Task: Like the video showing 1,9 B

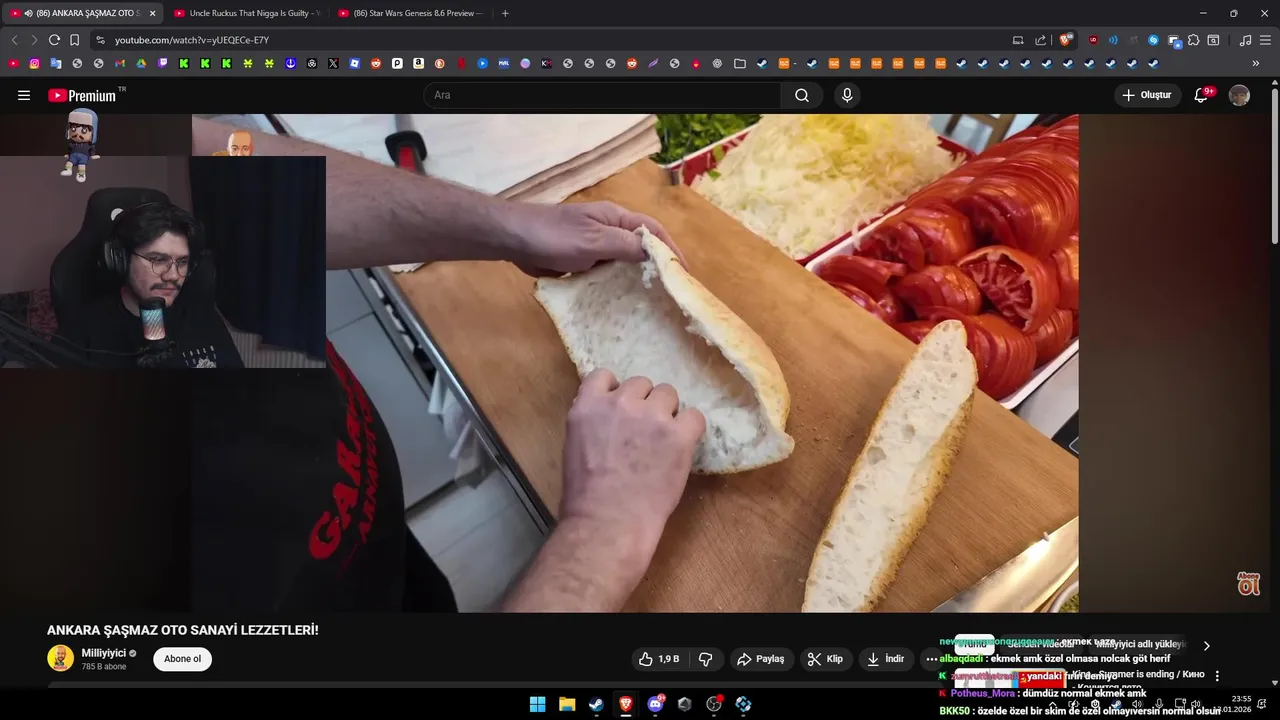Action: pos(661,659)
